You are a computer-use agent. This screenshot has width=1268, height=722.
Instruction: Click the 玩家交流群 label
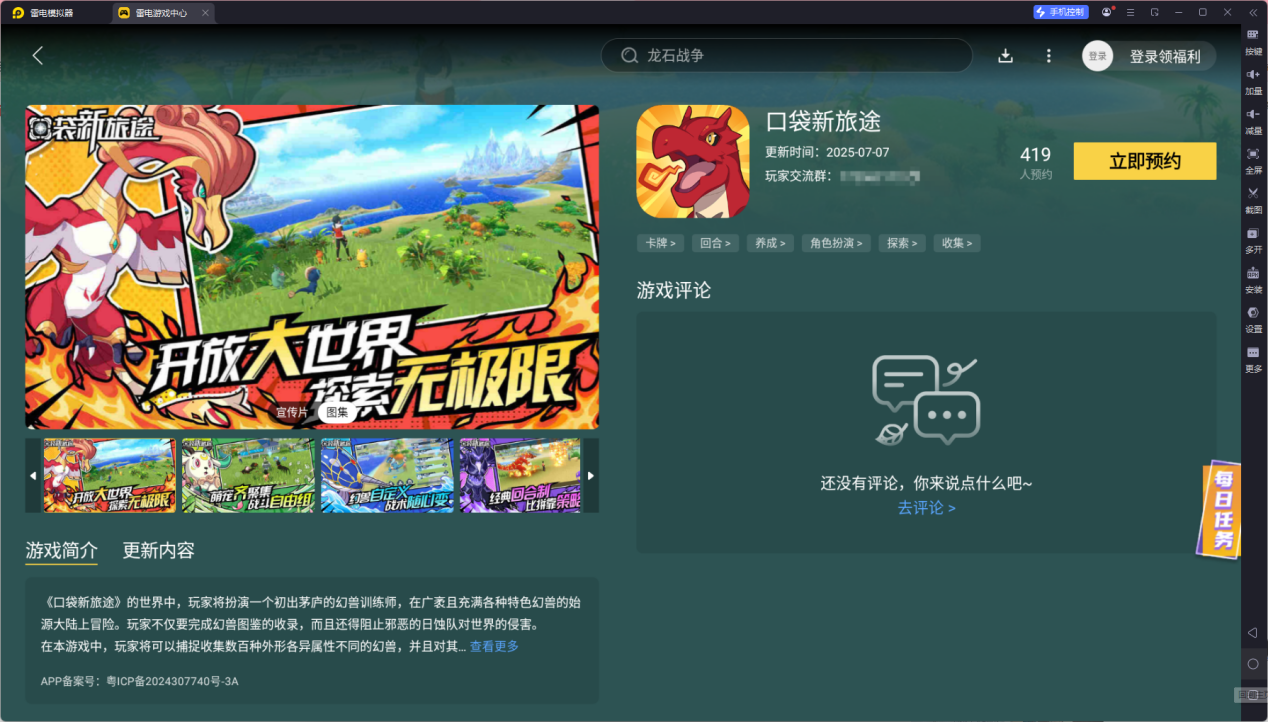pos(799,176)
